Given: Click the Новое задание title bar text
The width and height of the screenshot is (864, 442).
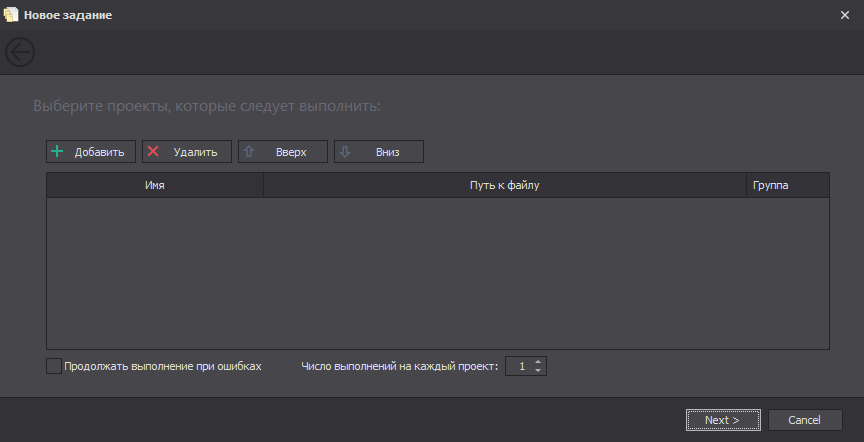Looking at the screenshot, I should point(68,15).
